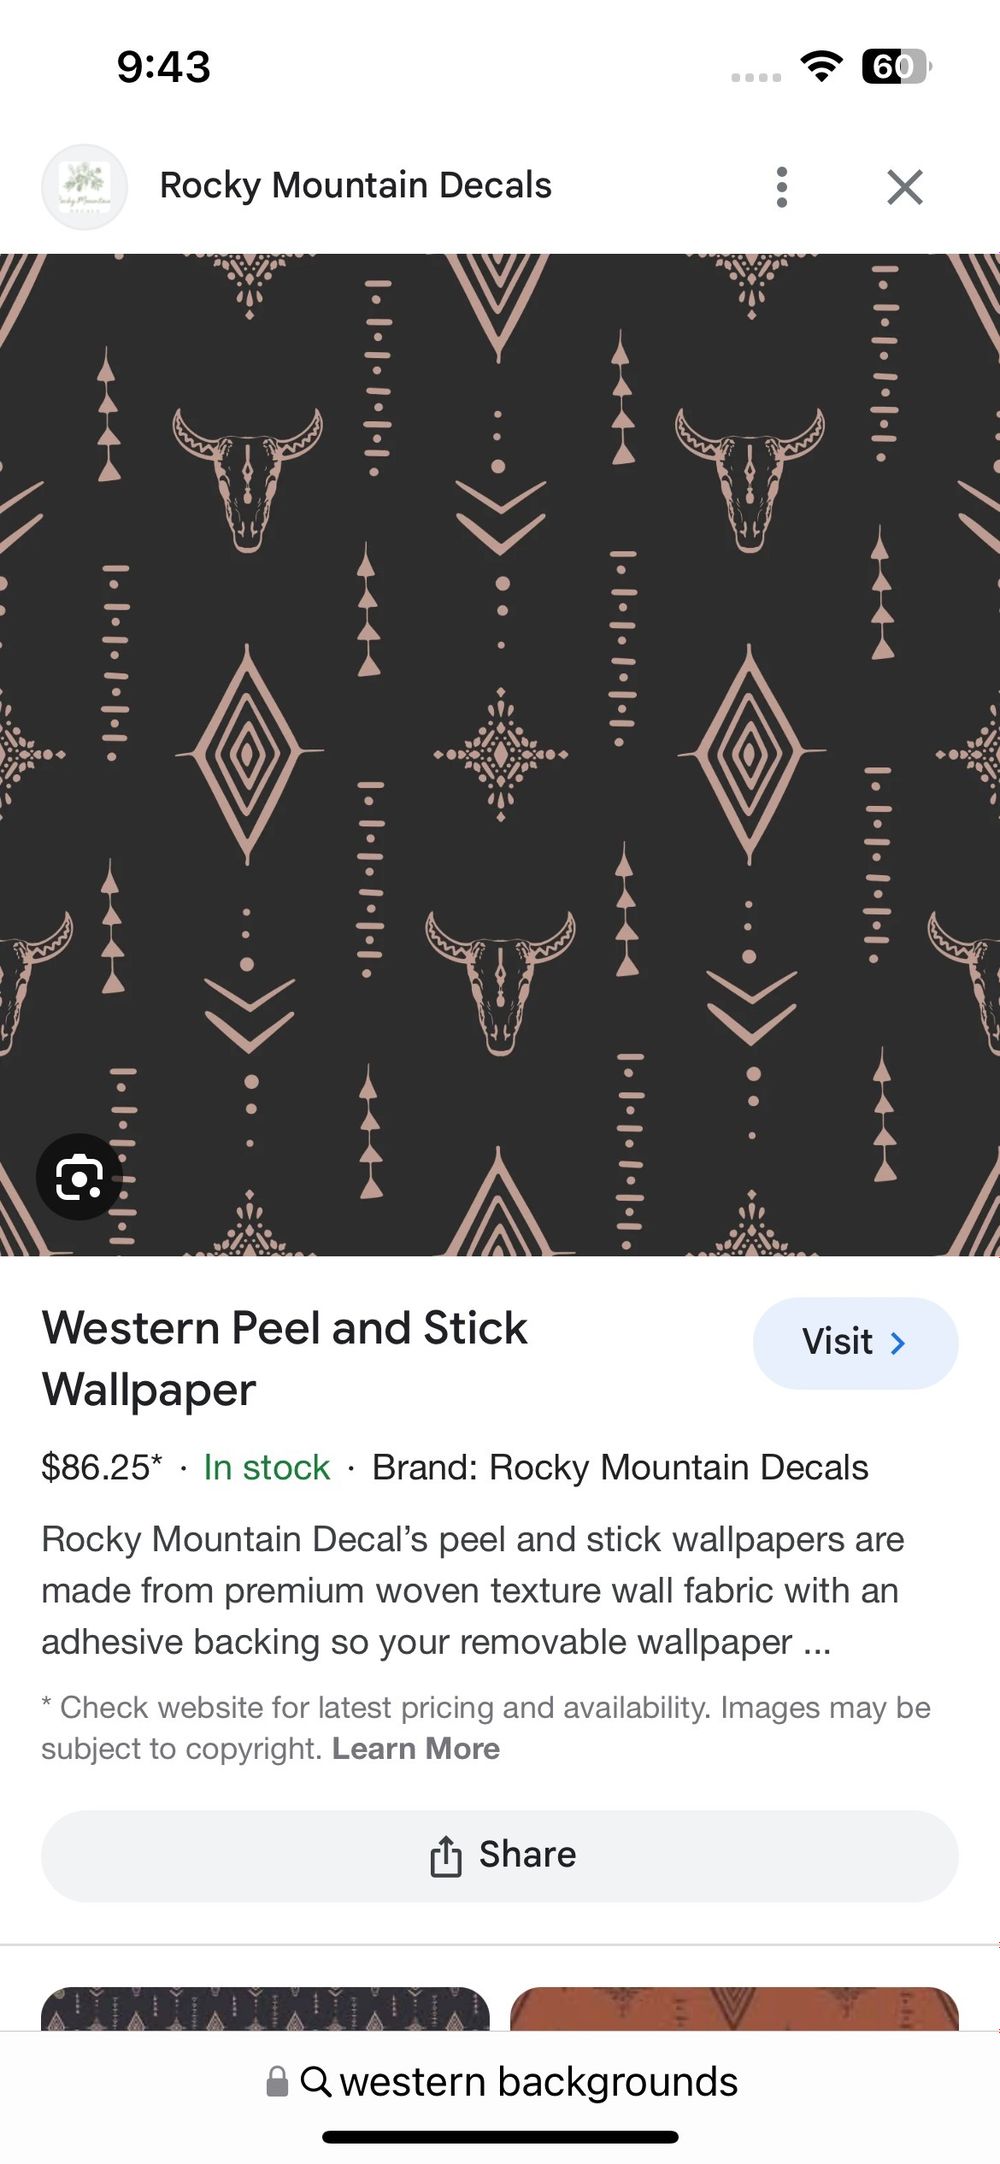Viewport: 1000px width, 2164px height.
Task: Tap the Google Lens search icon
Action: point(79,1176)
